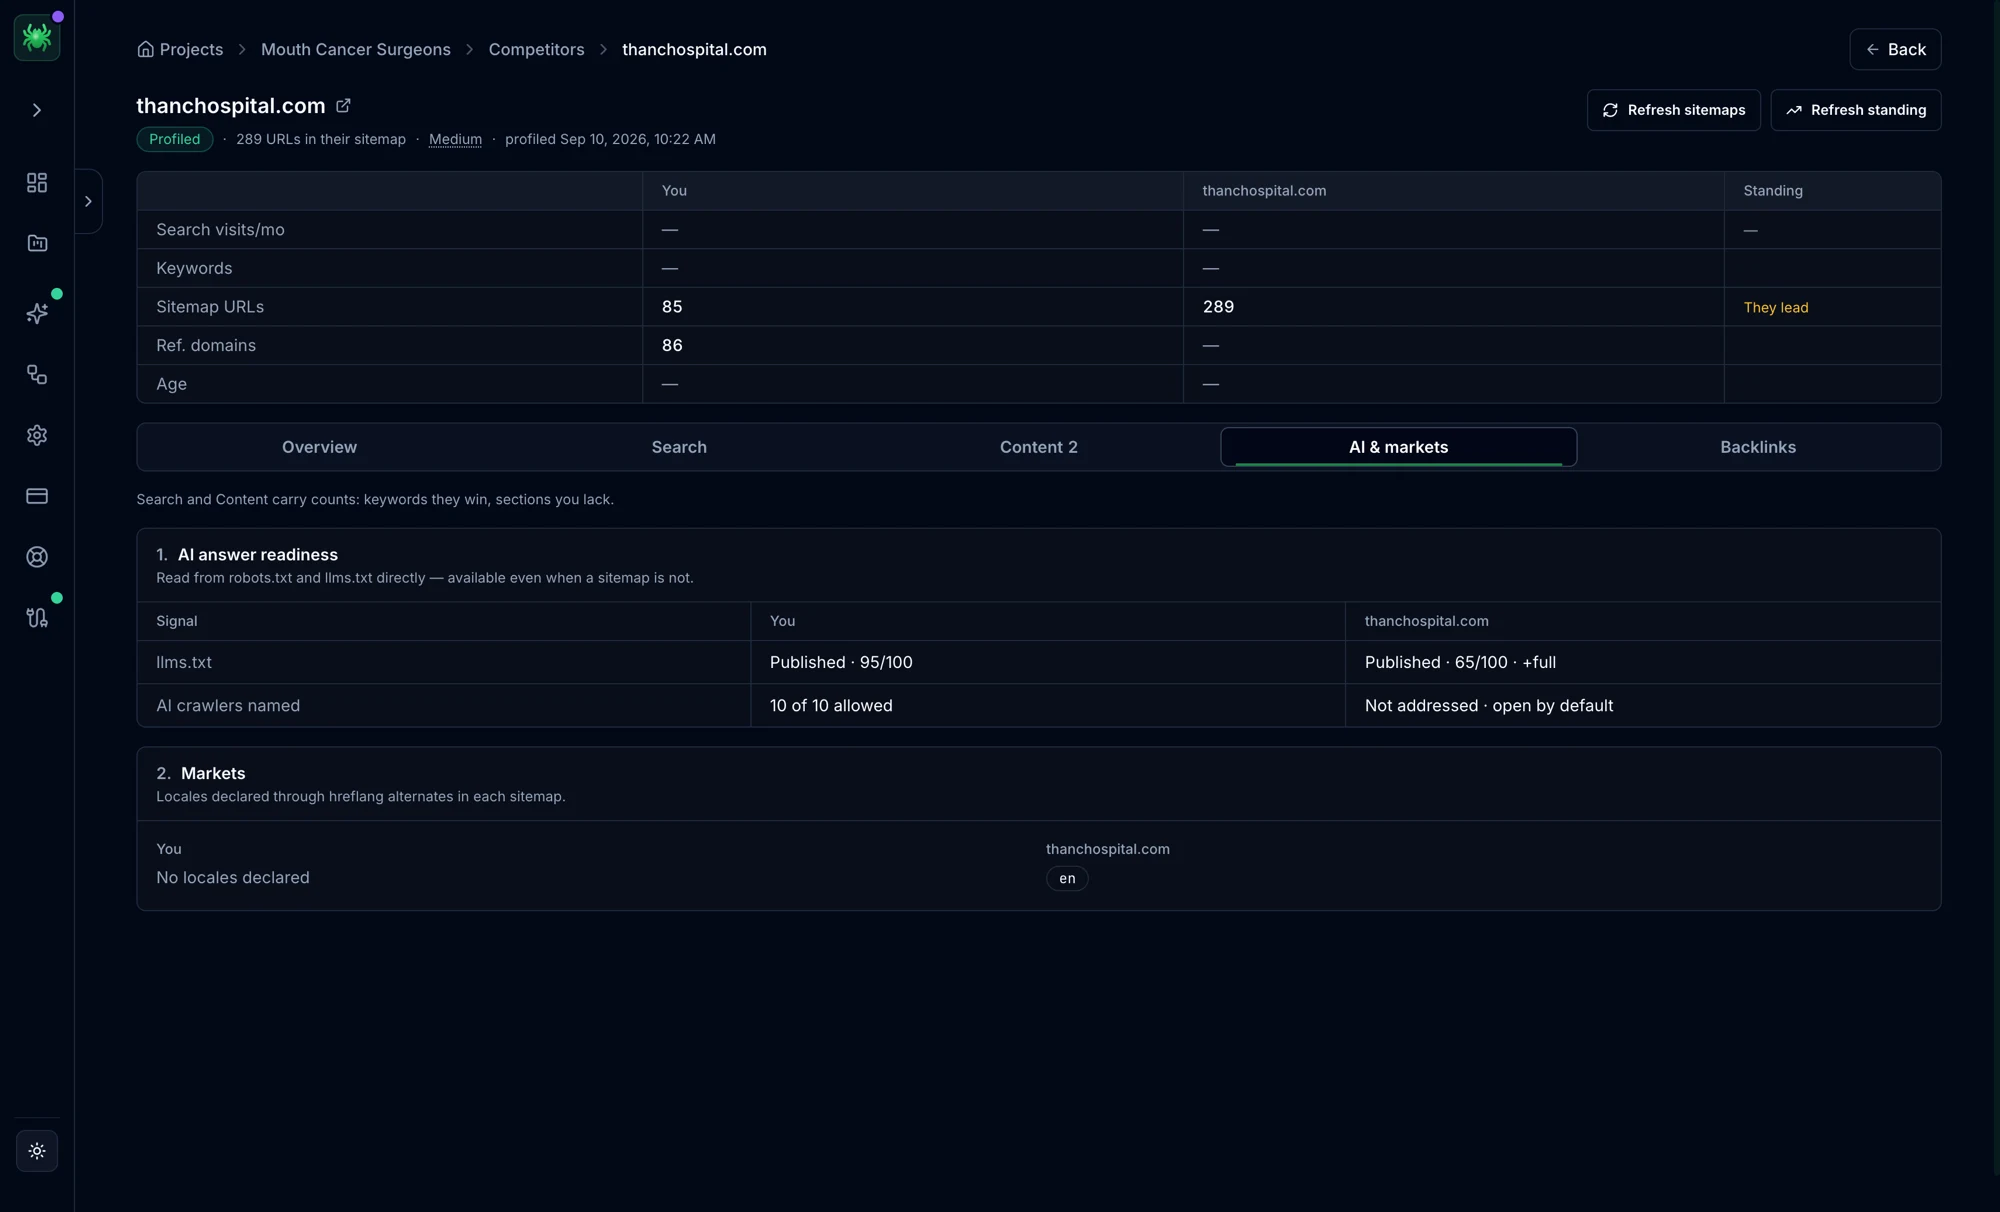Click 'Published · 65/100 · +full' cell
The image size is (2000, 1212).
(1460, 662)
